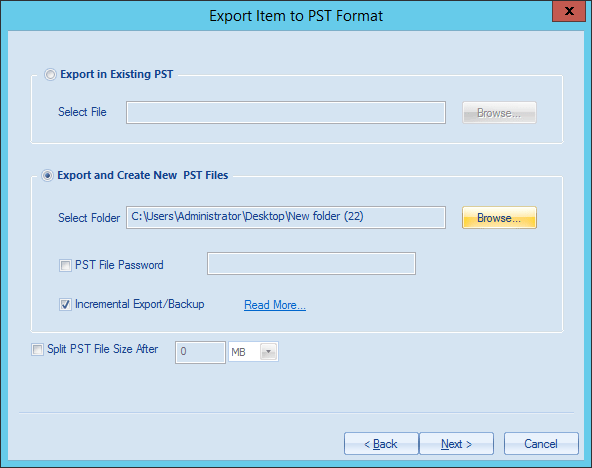
Task: Click the yellow Browse button for Select Folder
Action: (499, 218)
